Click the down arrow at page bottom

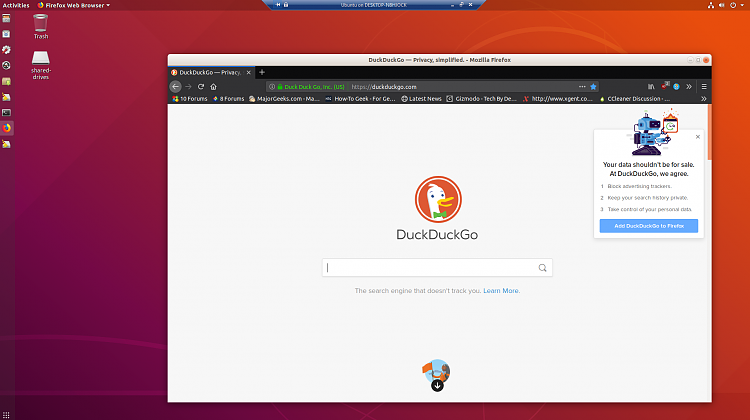pyautogui.click(x=437, y=386)
